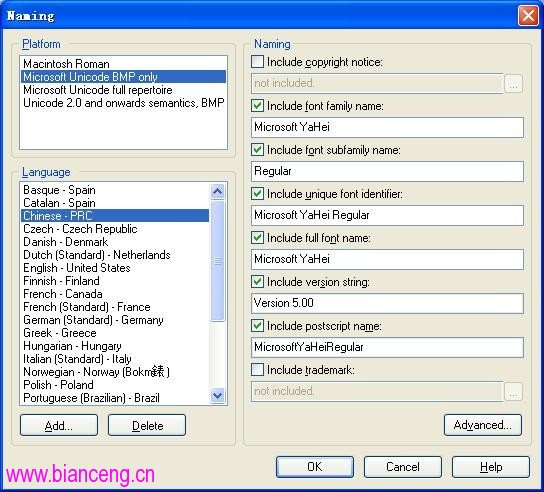Click the full font name field

tap(387, 259)
